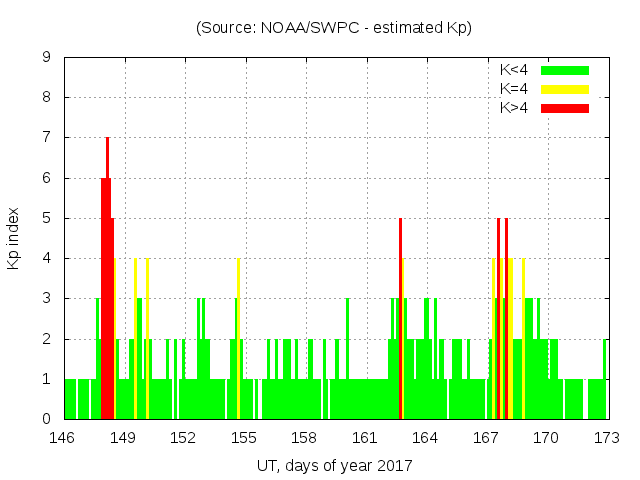
Task: Click the red K>4 legend swatch
Action: (564, 107)
